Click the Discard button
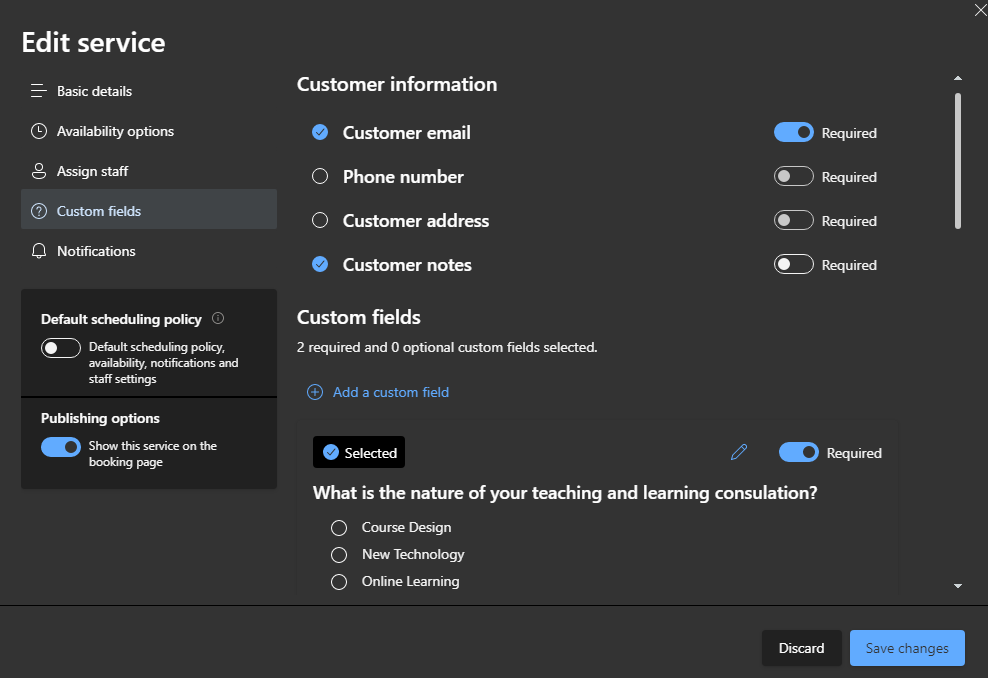This screenshot has height=678, width=988. 801,648
